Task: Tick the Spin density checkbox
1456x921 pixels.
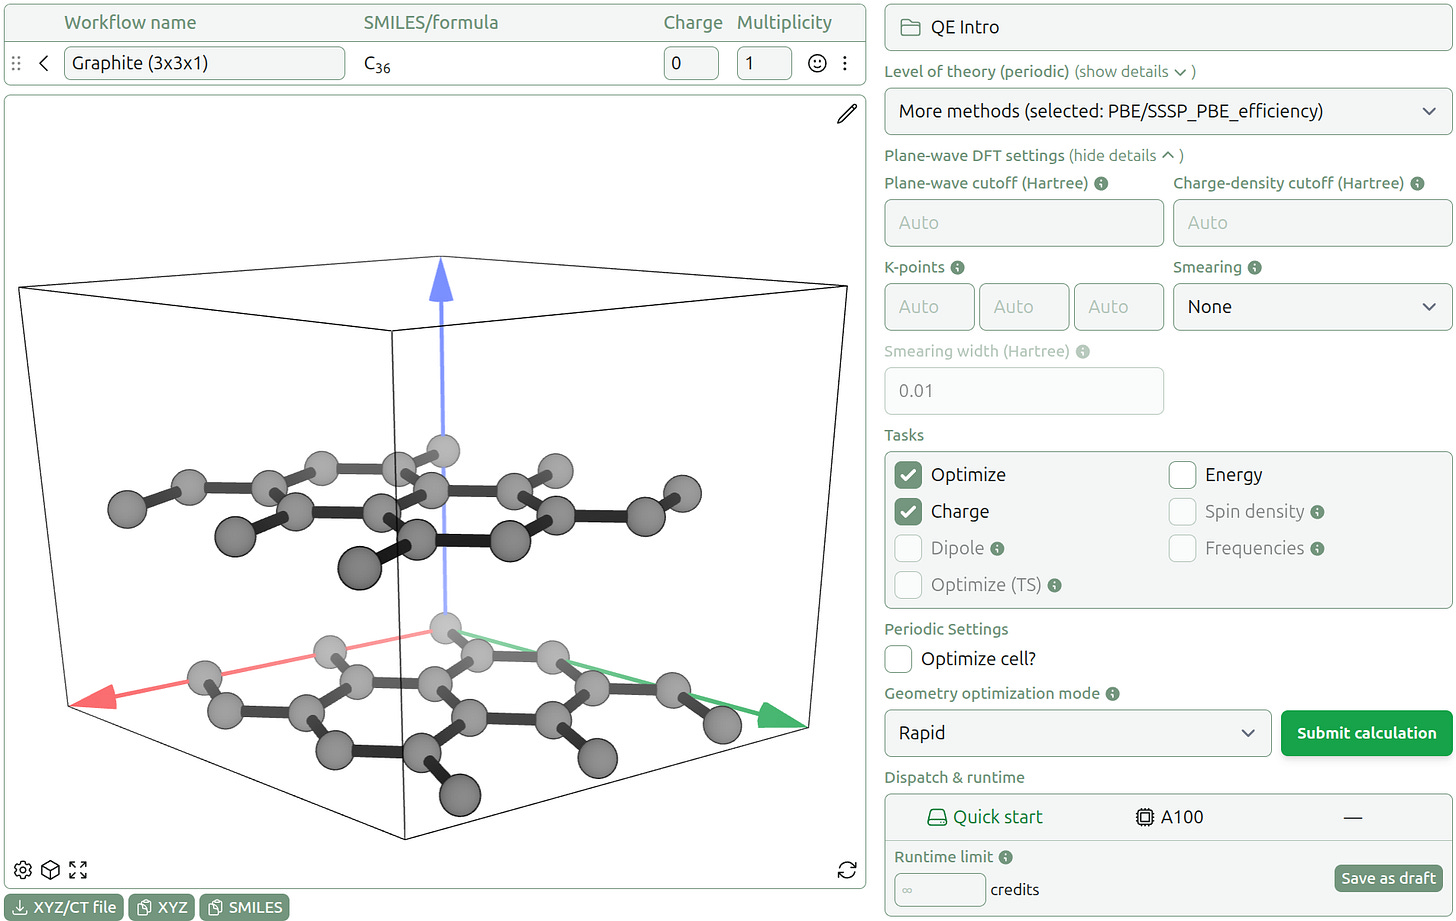Action: pyautogui.click(x=1182, y=512)
